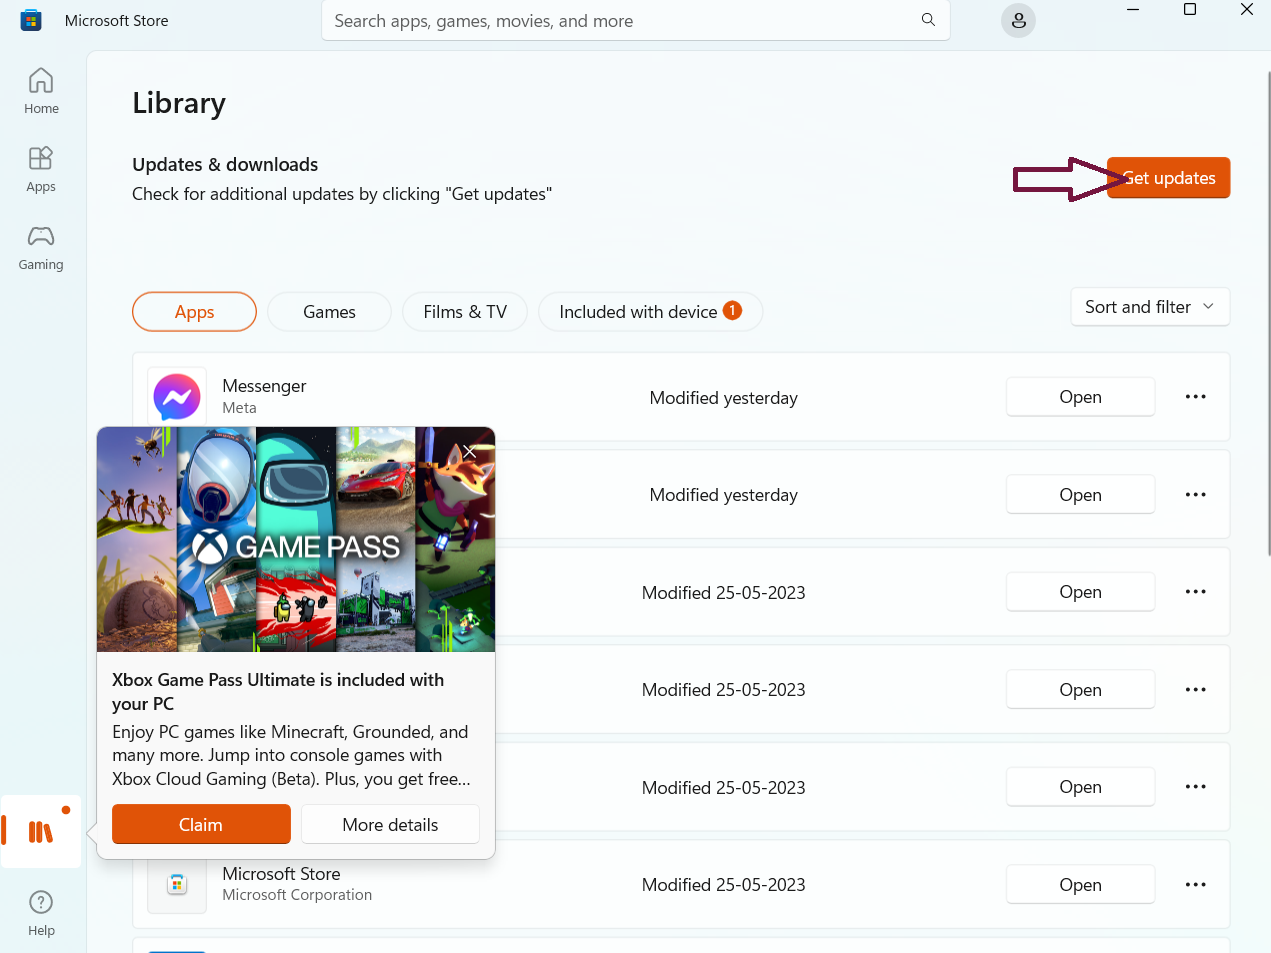Switch to the Films & TV tab

point(465,312)
